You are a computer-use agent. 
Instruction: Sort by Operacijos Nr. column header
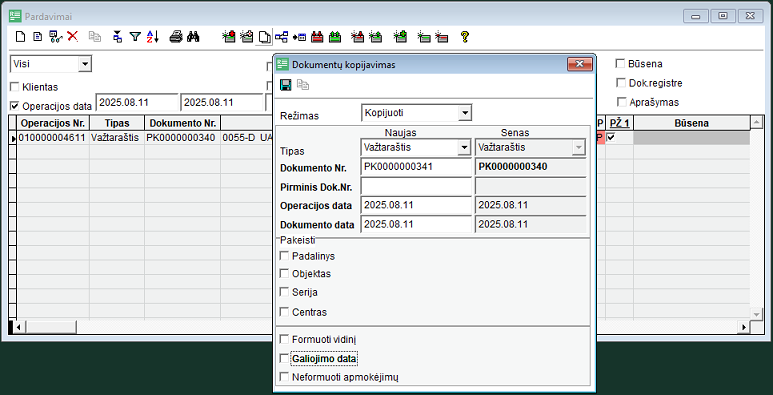click(53, 123)
